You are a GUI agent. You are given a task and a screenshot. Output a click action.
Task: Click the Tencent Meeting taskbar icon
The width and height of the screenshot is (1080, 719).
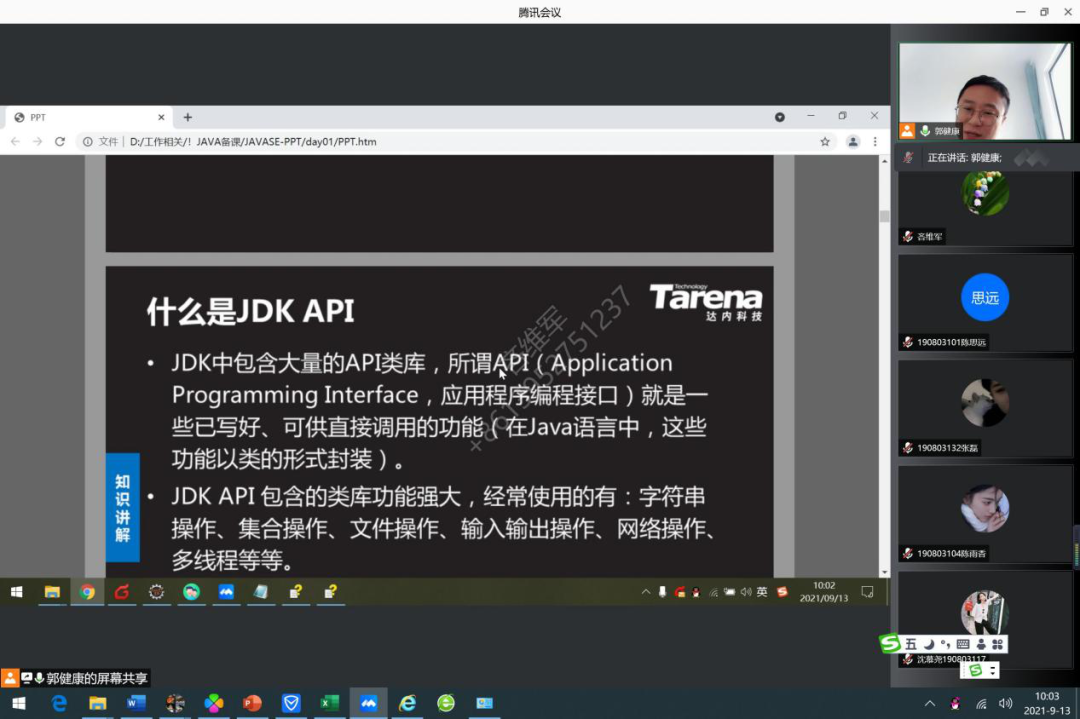click(x=368, y=703)
